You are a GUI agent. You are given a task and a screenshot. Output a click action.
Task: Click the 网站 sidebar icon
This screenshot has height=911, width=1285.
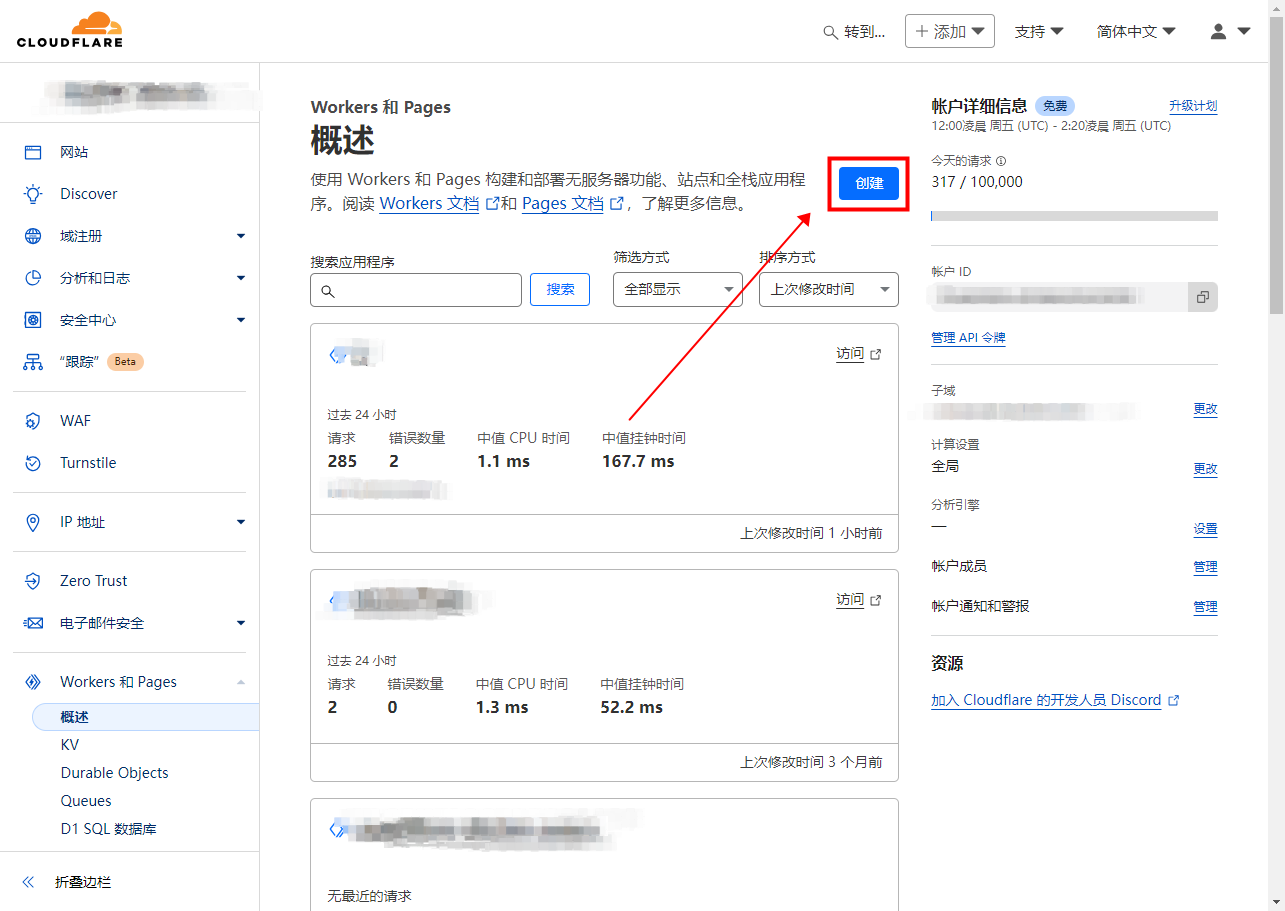pos(33,152)
